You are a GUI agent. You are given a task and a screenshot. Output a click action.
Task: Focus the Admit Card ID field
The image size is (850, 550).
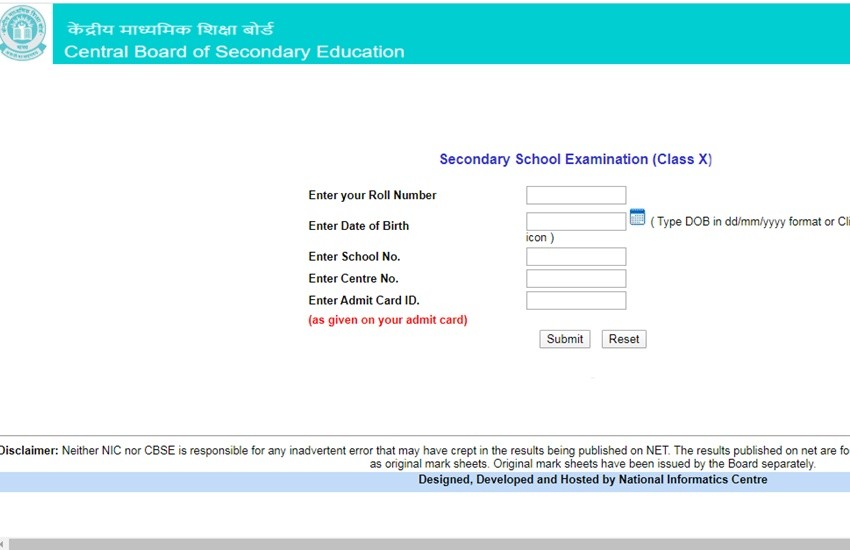coord(576,301)
